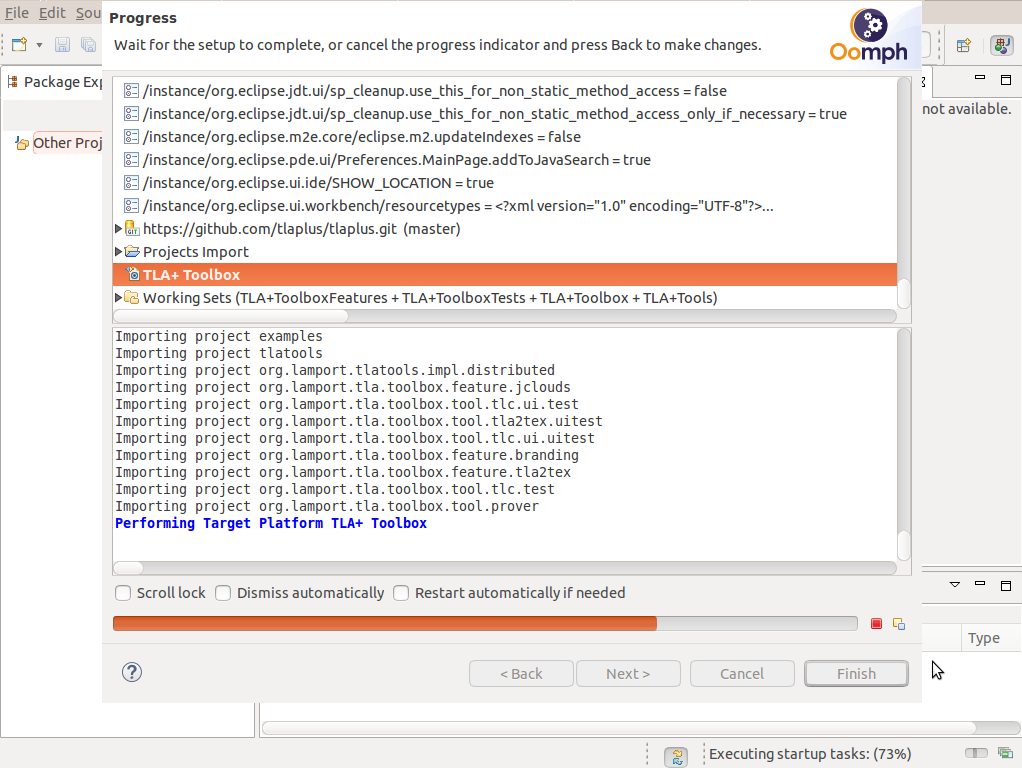Select the use_this_for_non_static_method_access = false row

435,91
